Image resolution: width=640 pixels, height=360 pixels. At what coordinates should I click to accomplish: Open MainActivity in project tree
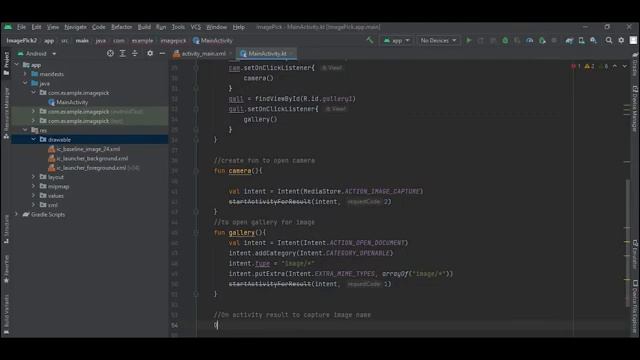coord(68,102)
